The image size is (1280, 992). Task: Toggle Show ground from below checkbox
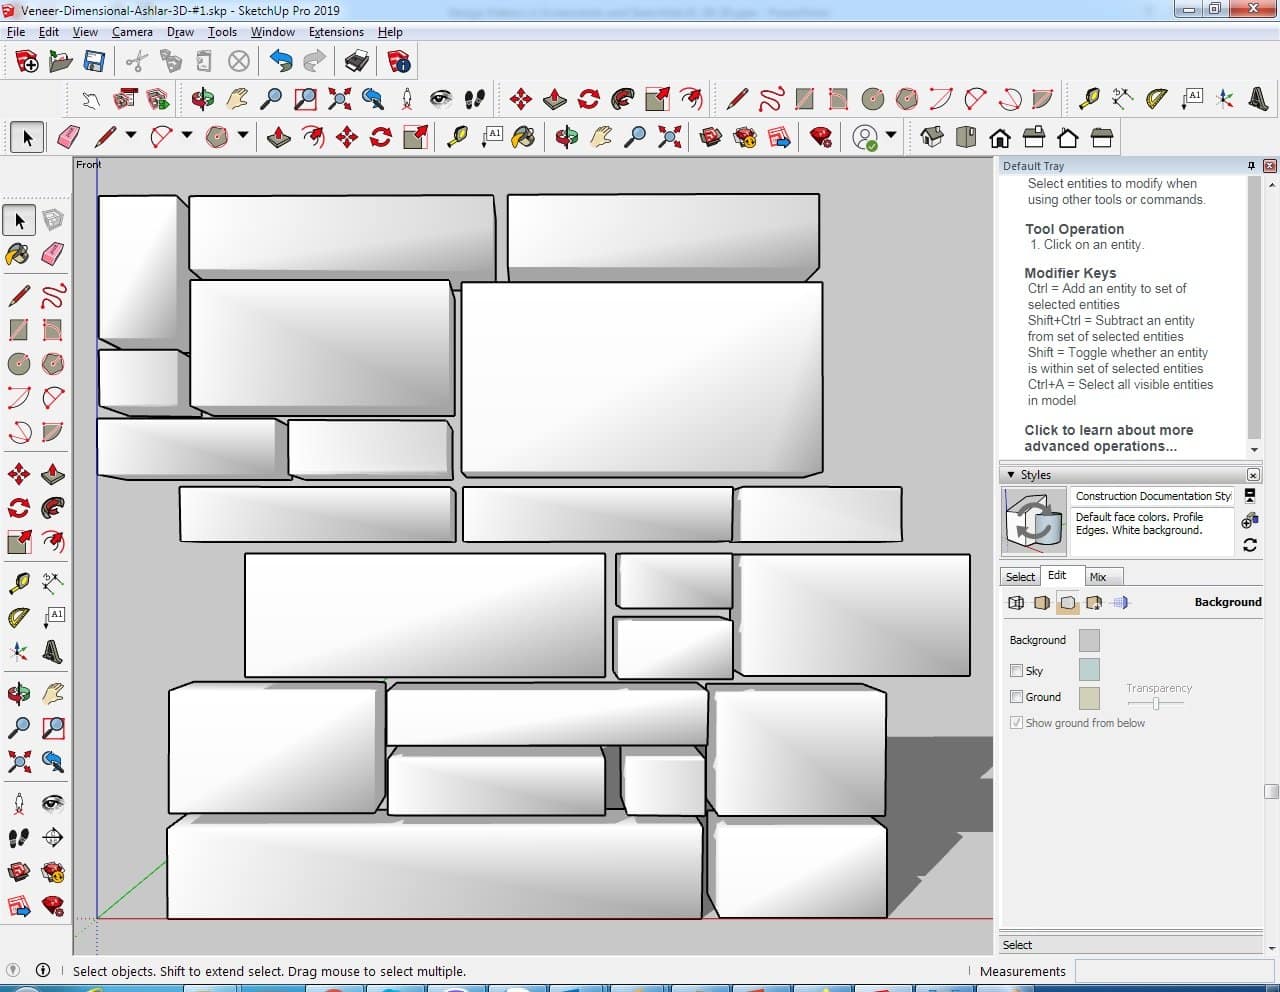click(1016, 723)
